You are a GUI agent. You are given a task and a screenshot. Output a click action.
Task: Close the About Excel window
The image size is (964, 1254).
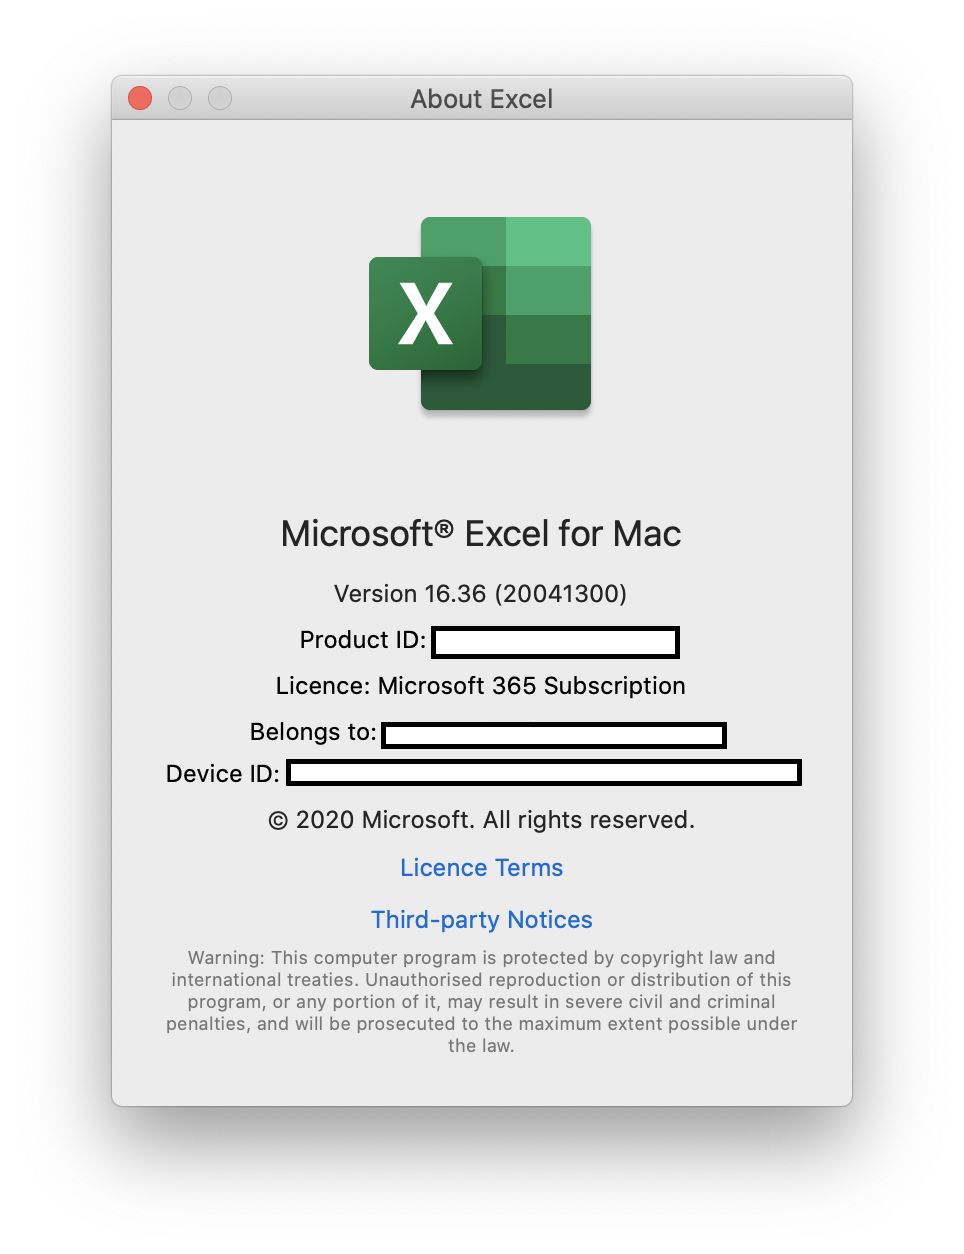pyautogui.click(x=140, y=98)
